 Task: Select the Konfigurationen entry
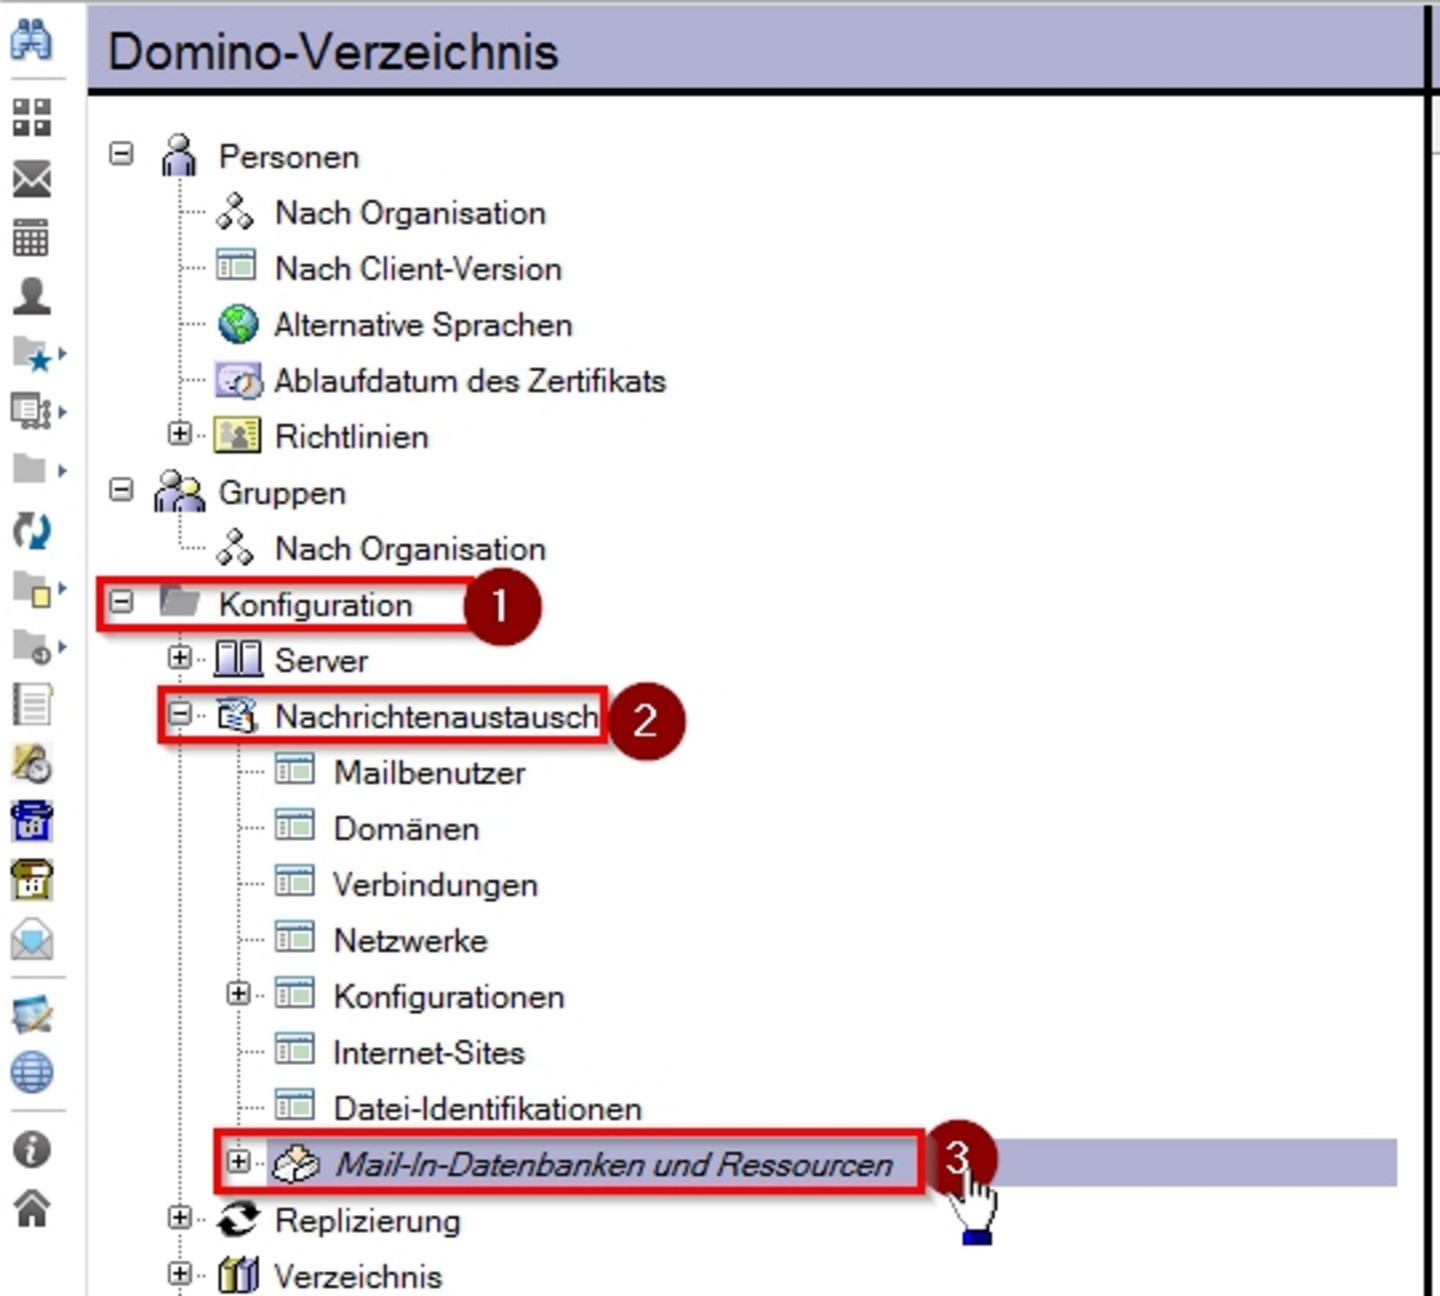click(449, 997)
